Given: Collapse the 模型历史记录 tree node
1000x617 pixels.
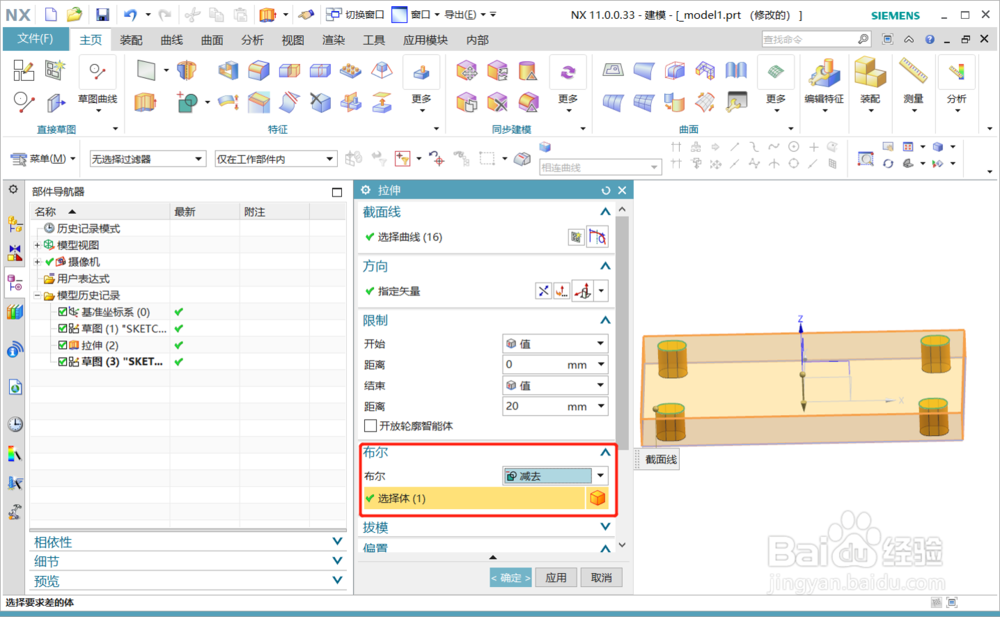Looking at the screenshot, I should pos(37,295).
